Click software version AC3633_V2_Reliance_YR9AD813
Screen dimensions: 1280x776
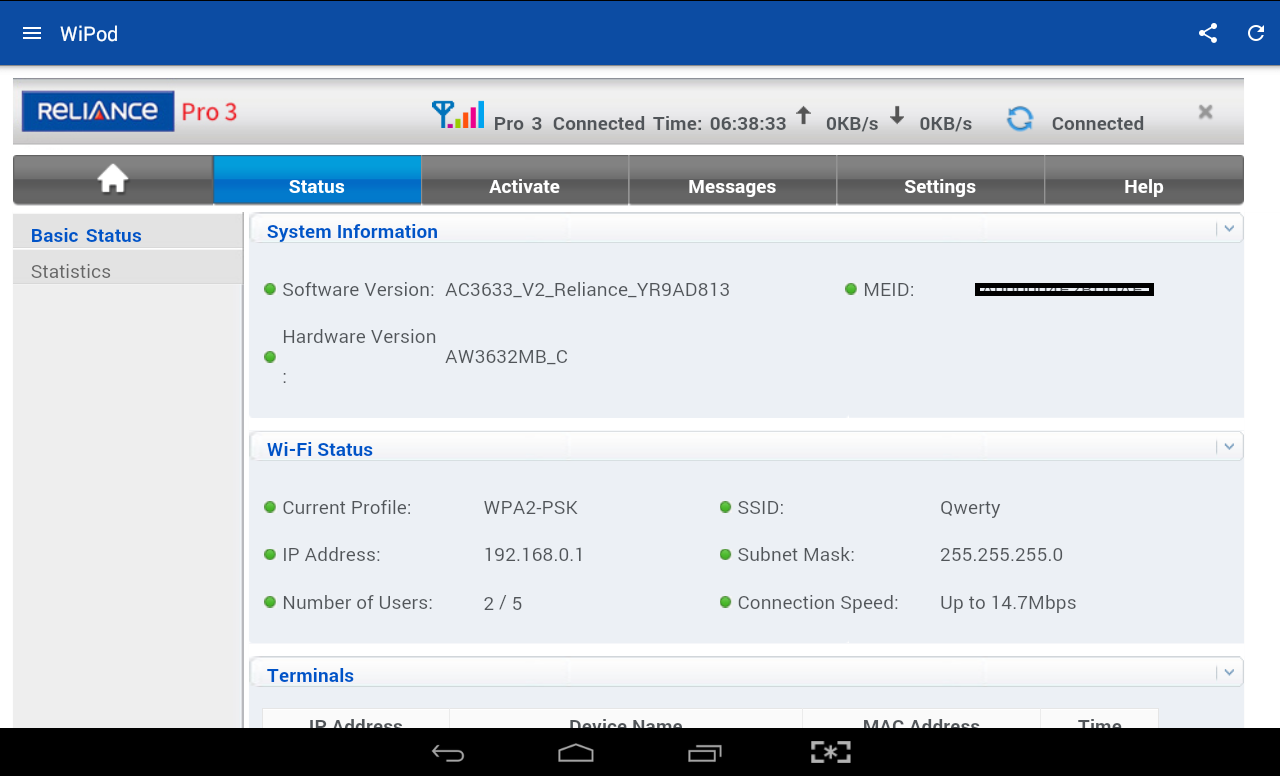pos(587,290)
